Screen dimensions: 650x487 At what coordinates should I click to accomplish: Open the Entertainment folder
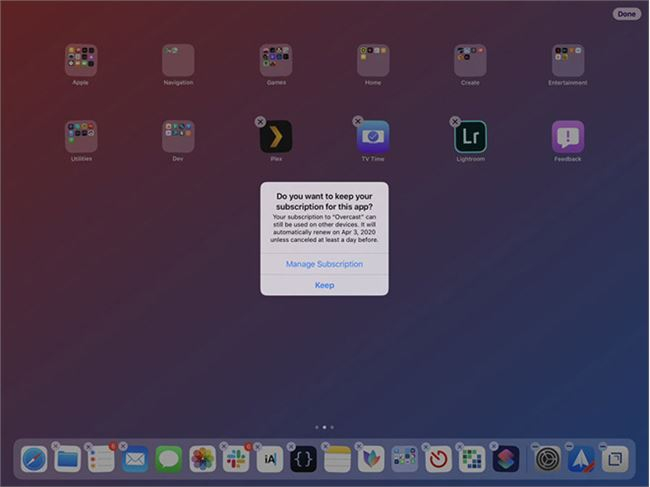[568, 60]
